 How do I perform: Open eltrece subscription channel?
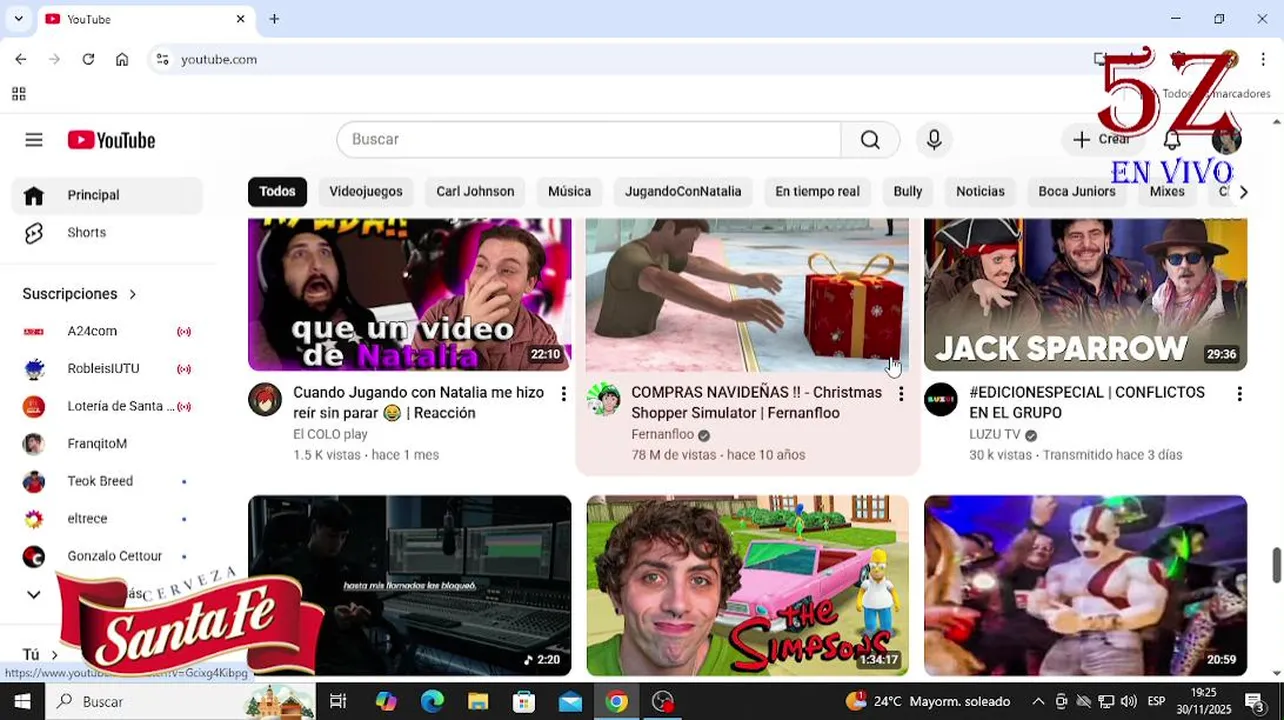click(107, 519)
